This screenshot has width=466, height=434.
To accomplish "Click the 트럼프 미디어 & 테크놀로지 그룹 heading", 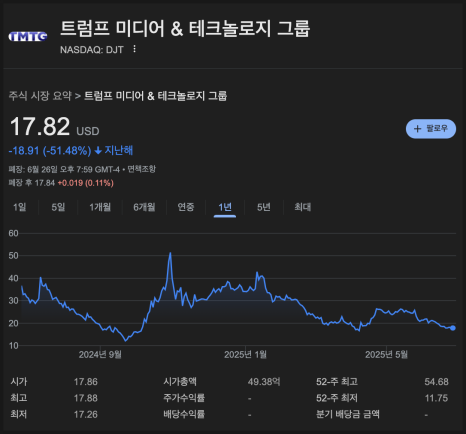I will click(x=185, y=28).
